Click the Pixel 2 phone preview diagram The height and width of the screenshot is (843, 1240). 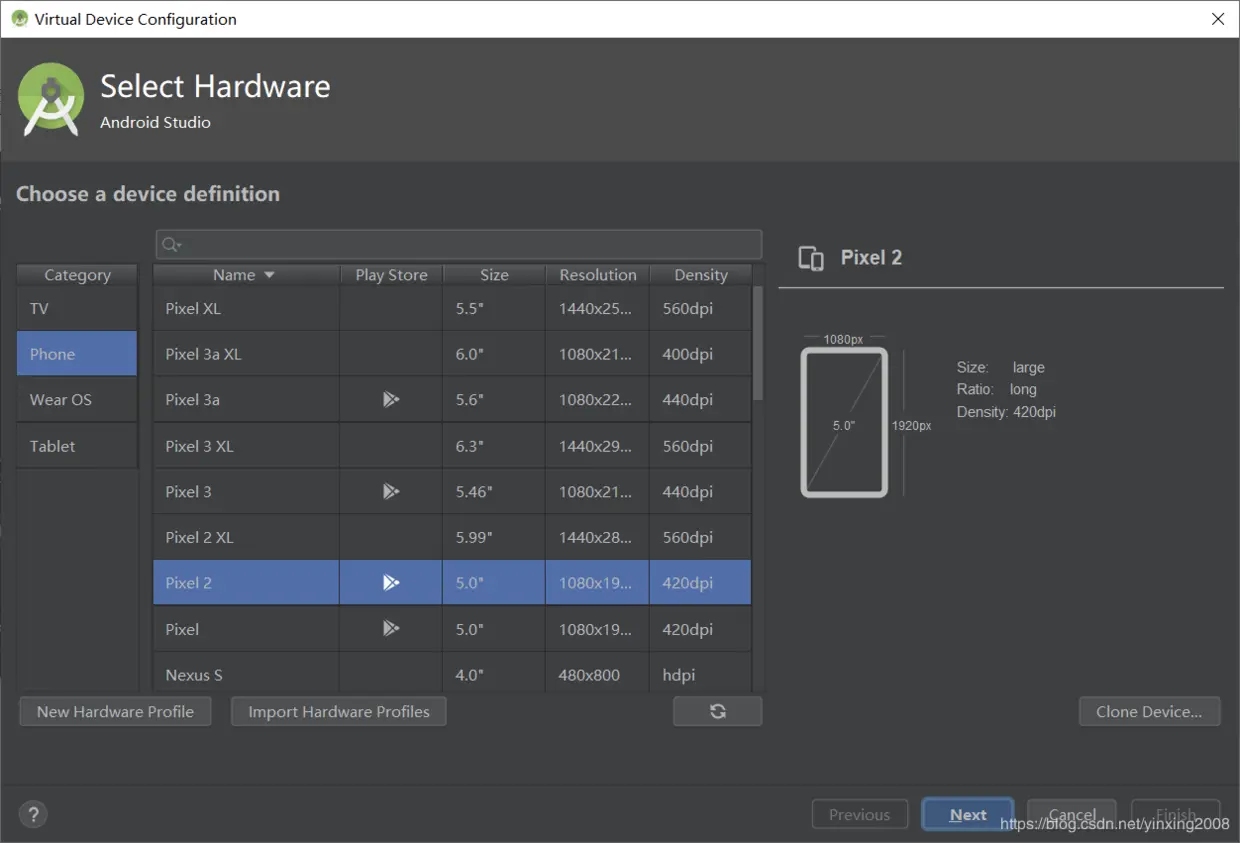844,421
